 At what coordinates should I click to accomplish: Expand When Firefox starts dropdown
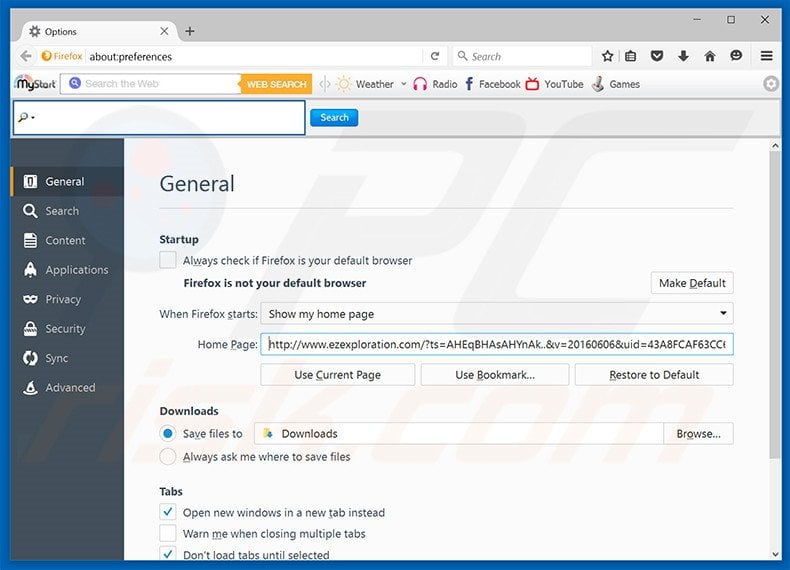497,313
